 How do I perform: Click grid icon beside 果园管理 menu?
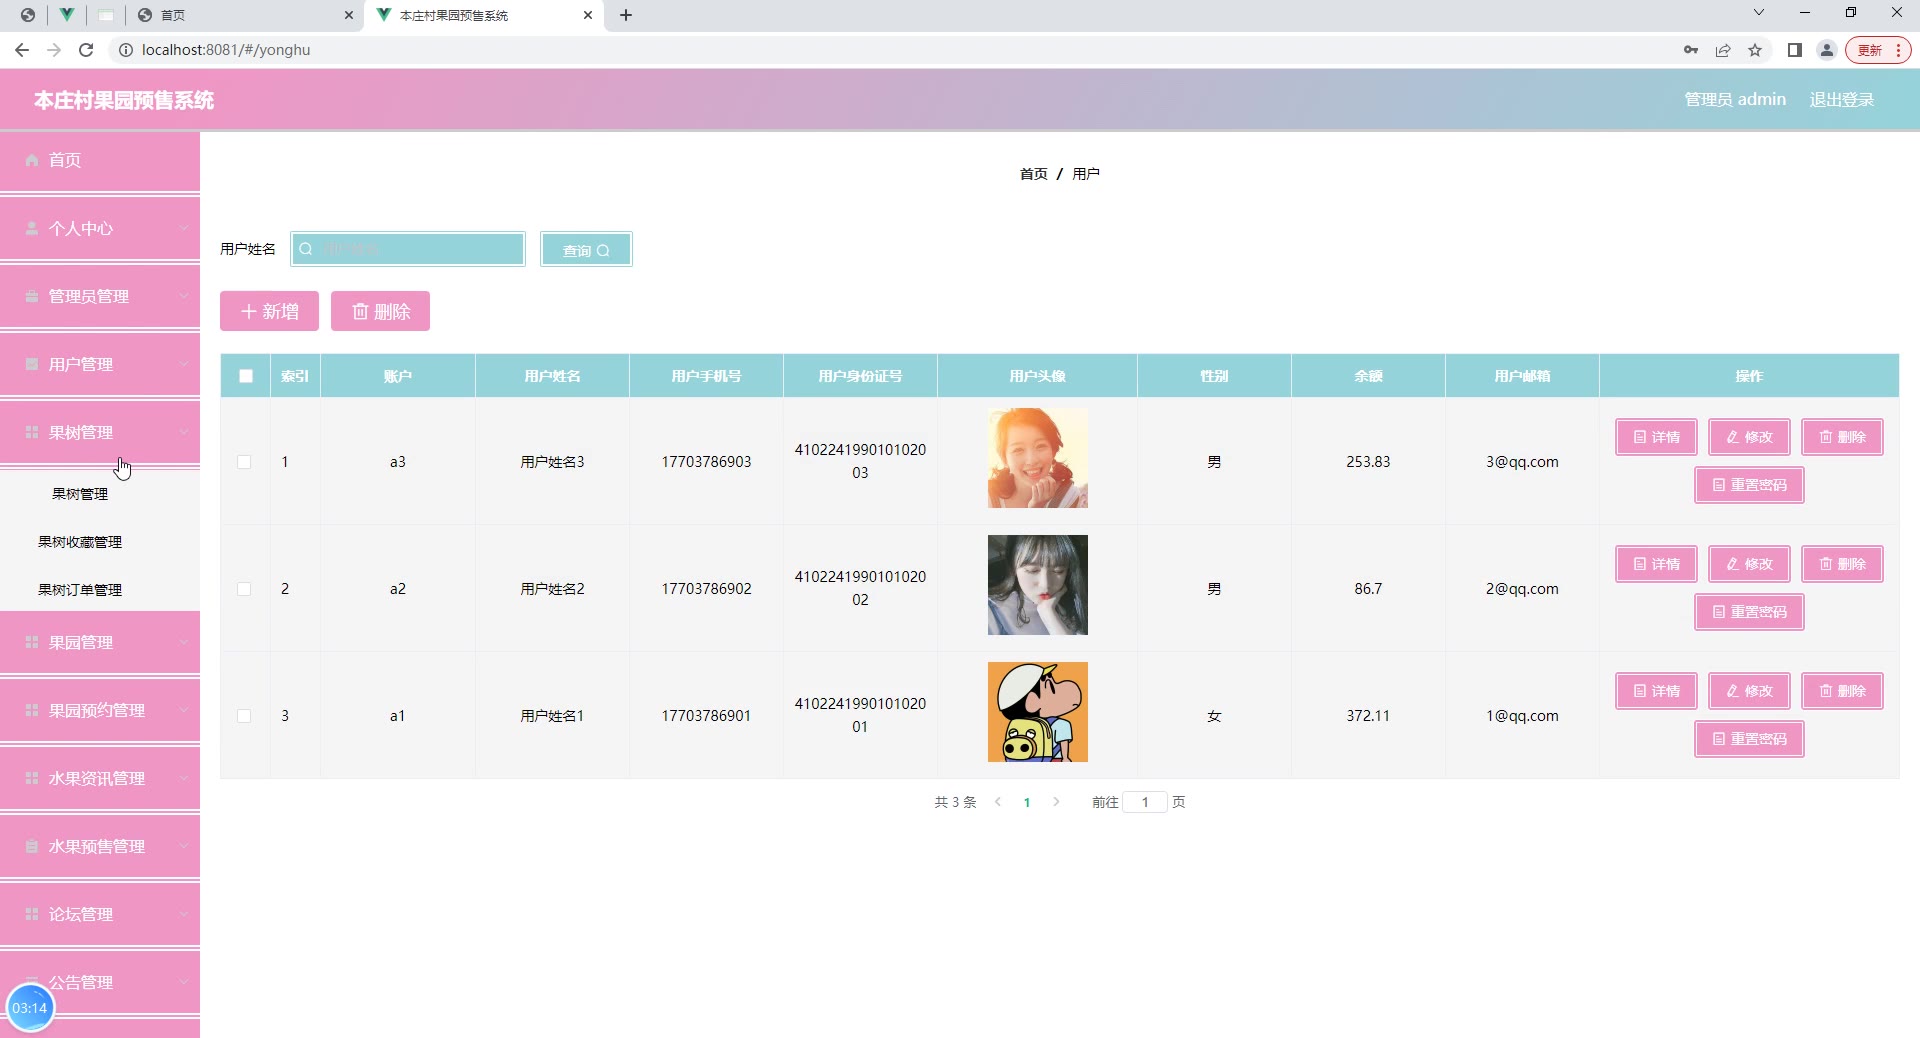(x=32, y=642)
